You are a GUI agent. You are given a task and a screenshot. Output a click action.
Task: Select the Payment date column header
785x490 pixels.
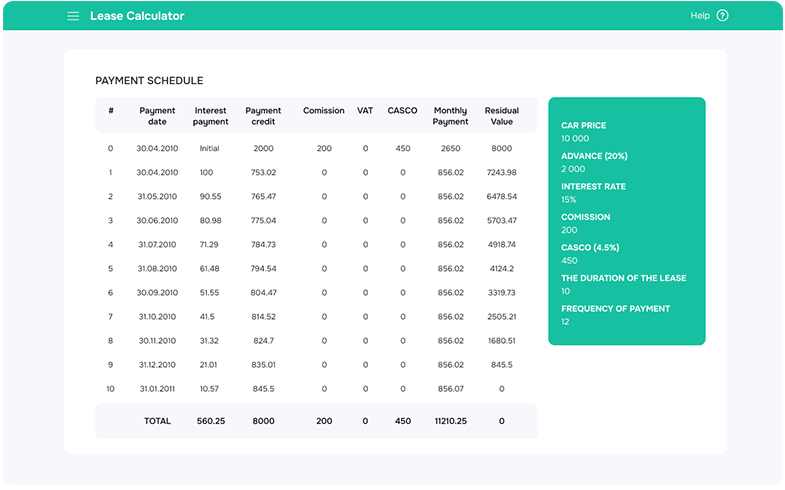coord(158,116)
